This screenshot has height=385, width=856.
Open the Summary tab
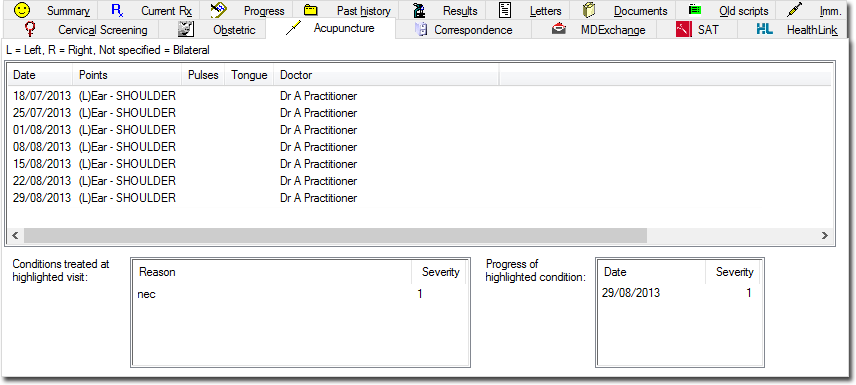50,10
